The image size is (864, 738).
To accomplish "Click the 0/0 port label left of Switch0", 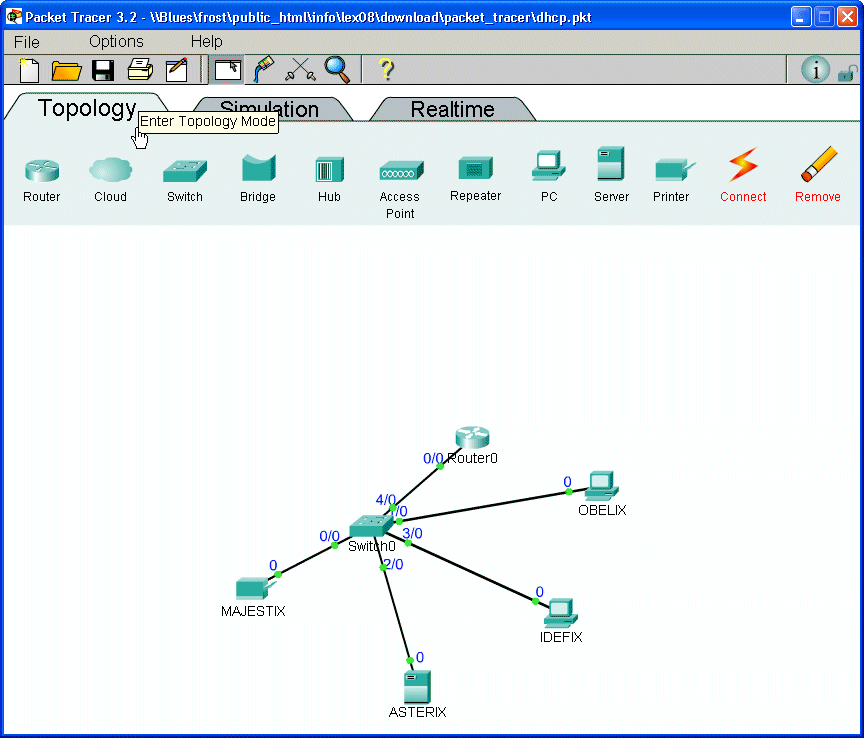I will point(330,536).
